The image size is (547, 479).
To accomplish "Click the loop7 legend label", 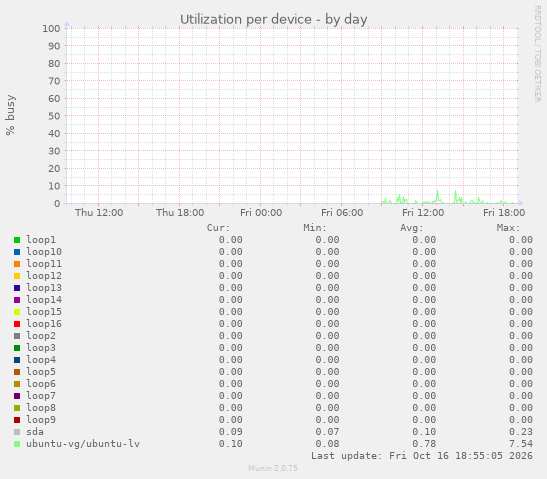I will click(41, 396).
